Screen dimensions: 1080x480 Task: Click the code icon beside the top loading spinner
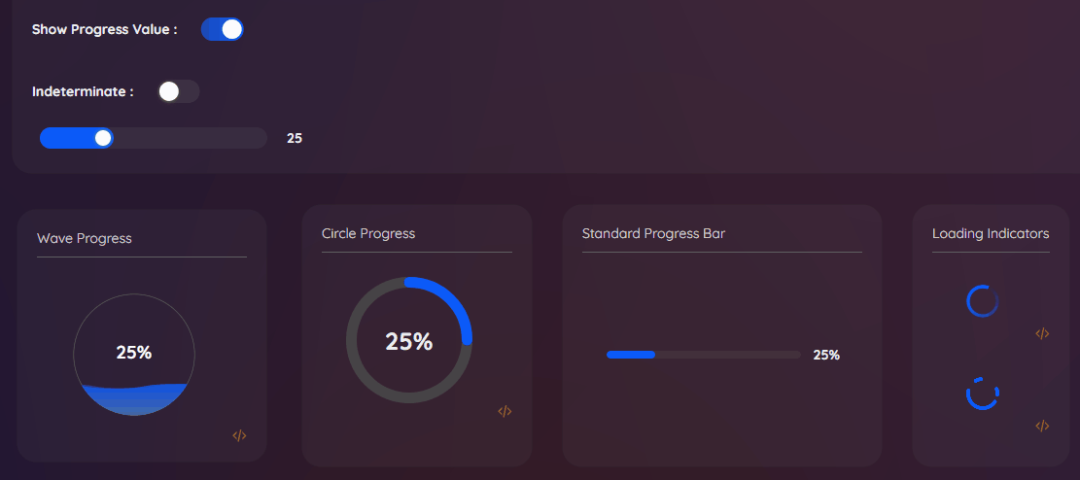tap(1042, 334)
